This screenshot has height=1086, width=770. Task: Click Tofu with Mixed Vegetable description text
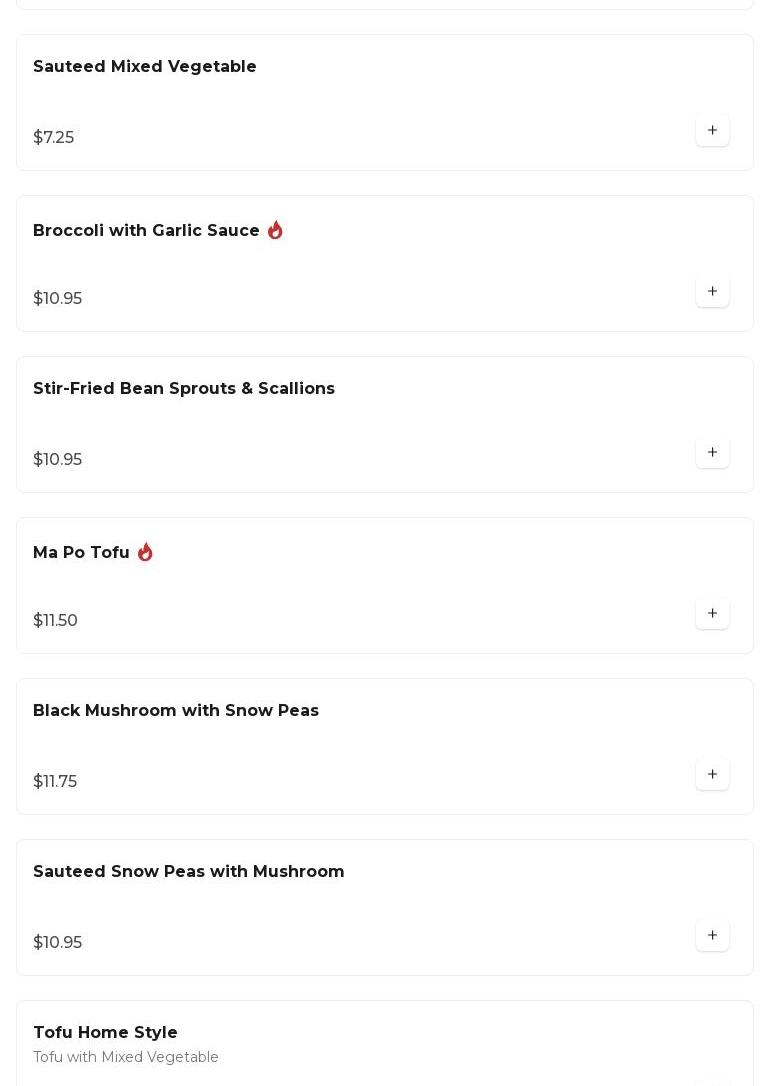point(126,1058)
